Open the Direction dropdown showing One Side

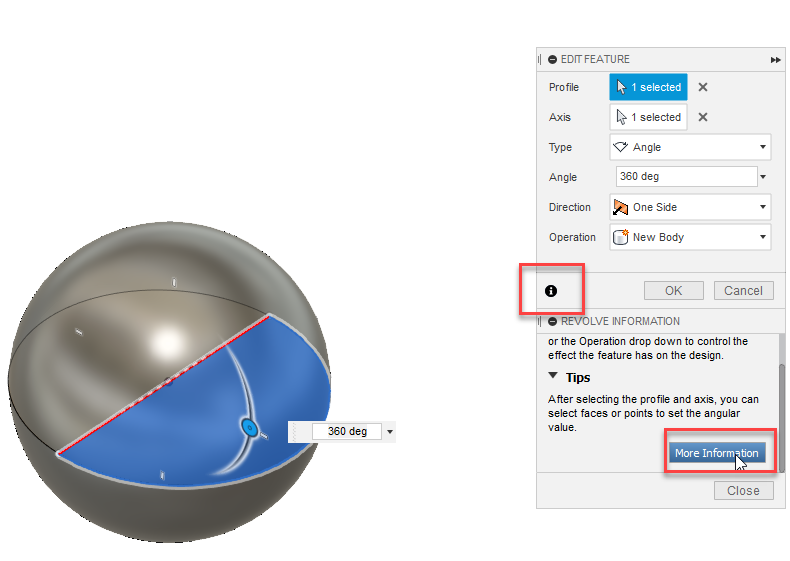click(690, 207)
